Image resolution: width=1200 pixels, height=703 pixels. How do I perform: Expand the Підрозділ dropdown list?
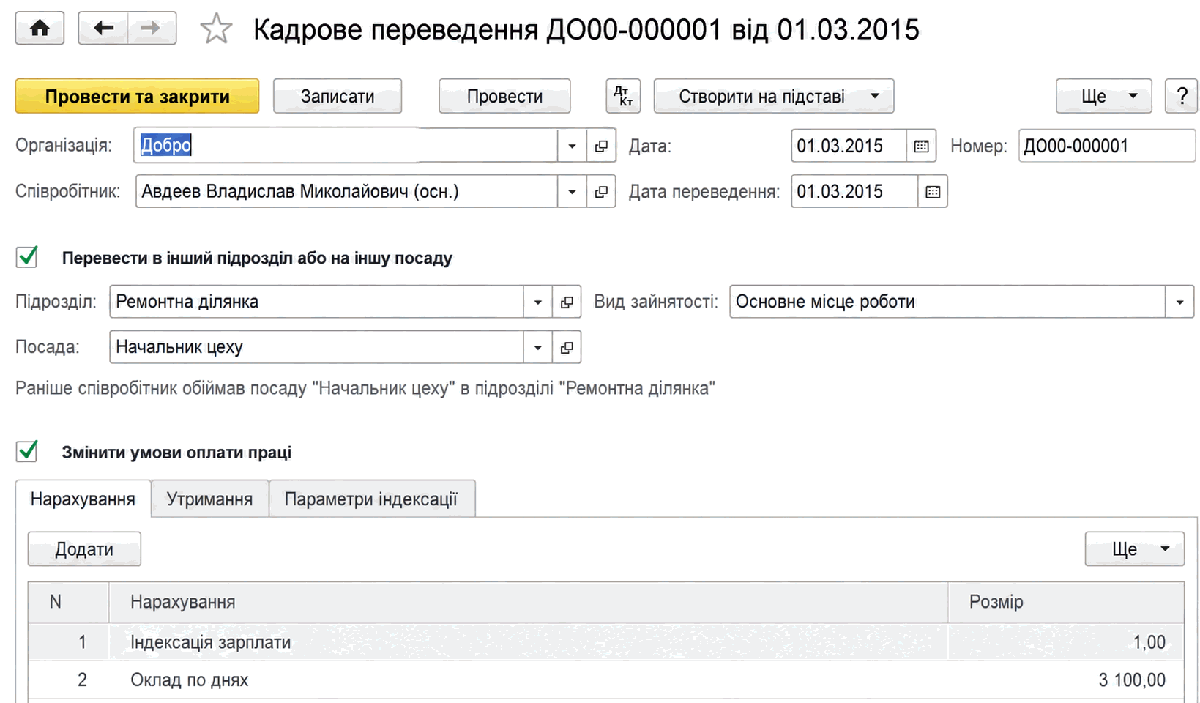[538, 301]
